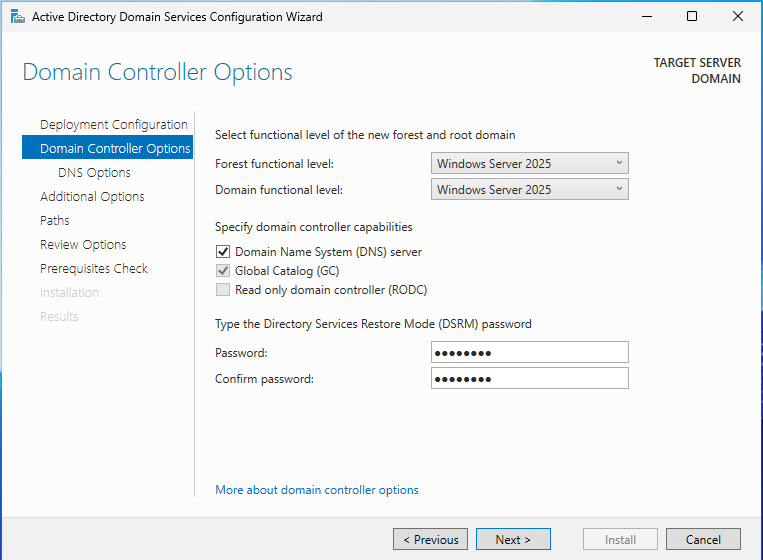Minimize the configuration wizard window

pyautogui.click(x=645, y=17)
